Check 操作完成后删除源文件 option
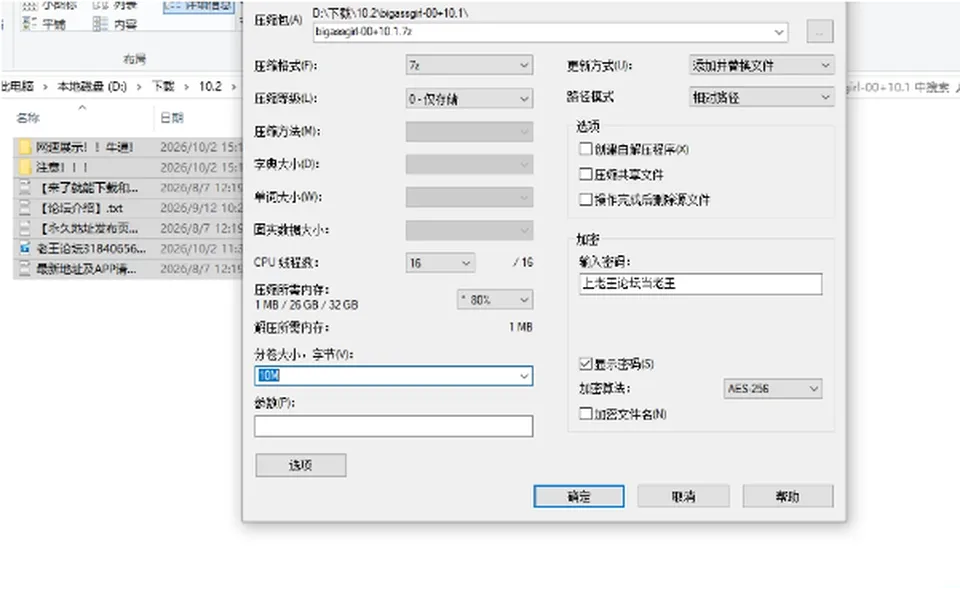960x589 pixels. pyautogui.click(x=585, y=199)
